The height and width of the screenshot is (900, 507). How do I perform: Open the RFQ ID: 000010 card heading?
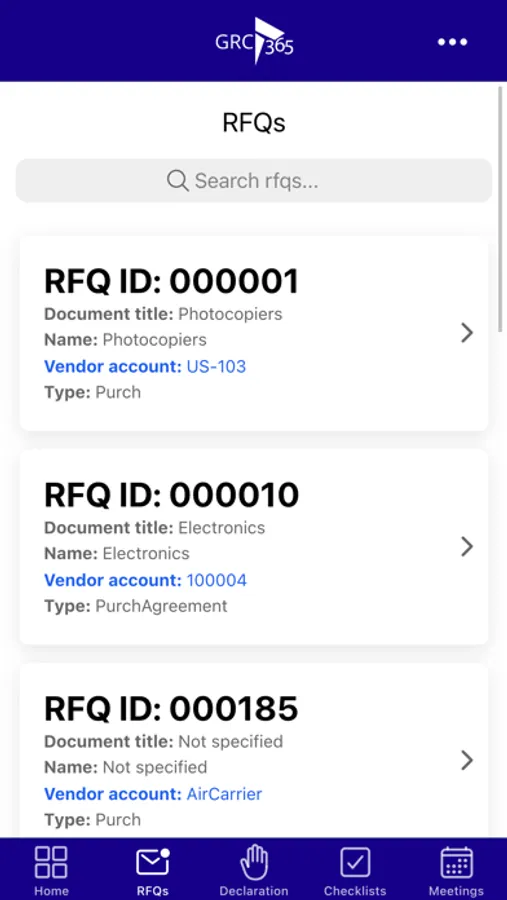click(x=172, y=495)
